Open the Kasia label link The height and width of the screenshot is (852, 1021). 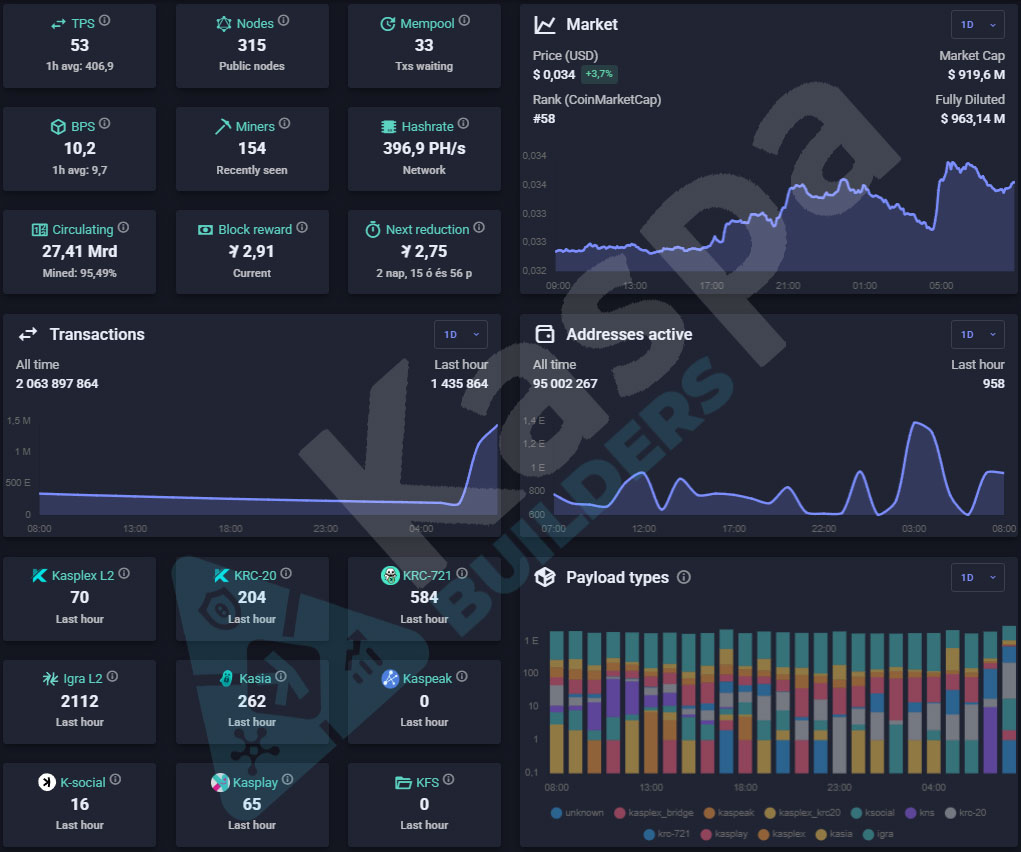(255, 679)
